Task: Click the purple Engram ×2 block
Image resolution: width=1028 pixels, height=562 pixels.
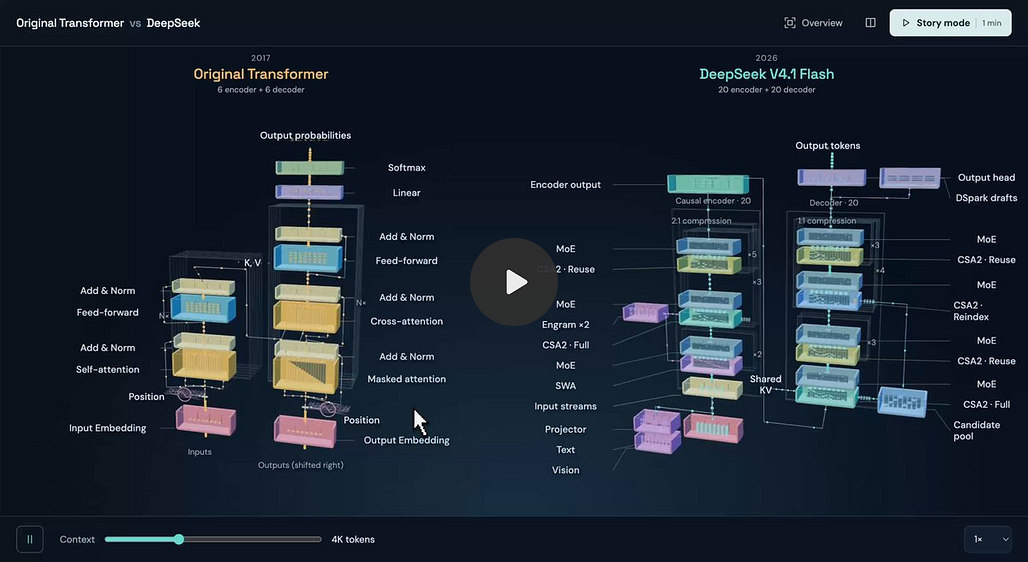Action: tap(645, 312)
